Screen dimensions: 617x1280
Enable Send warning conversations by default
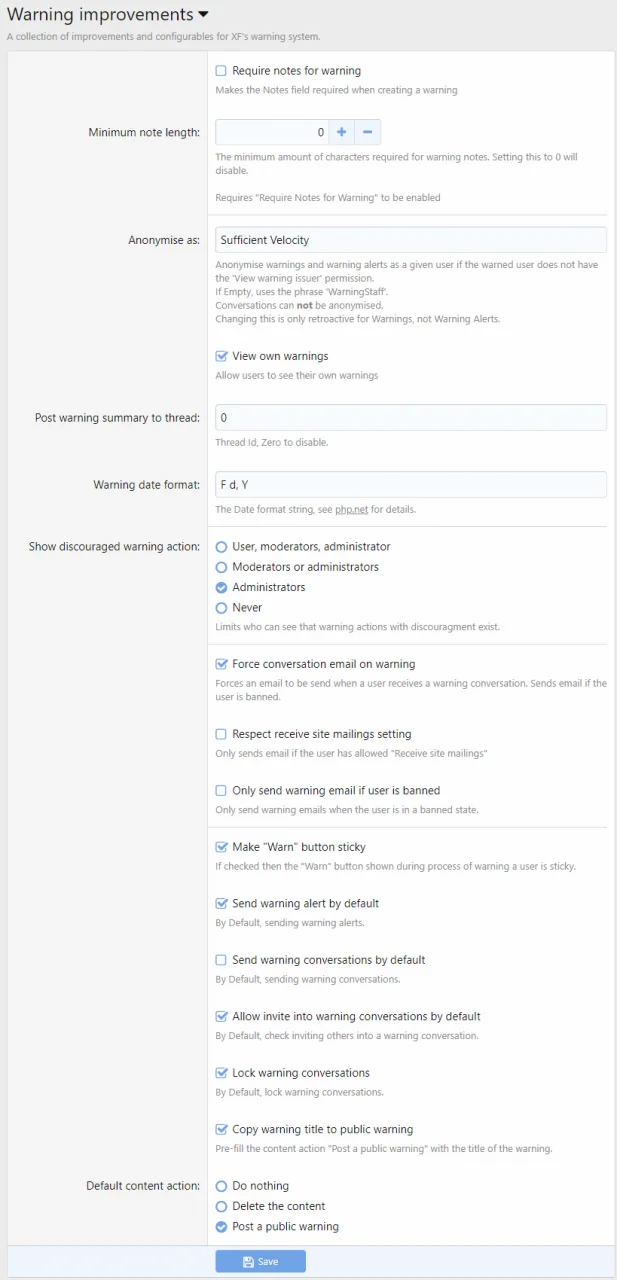[x=222, y=959]
